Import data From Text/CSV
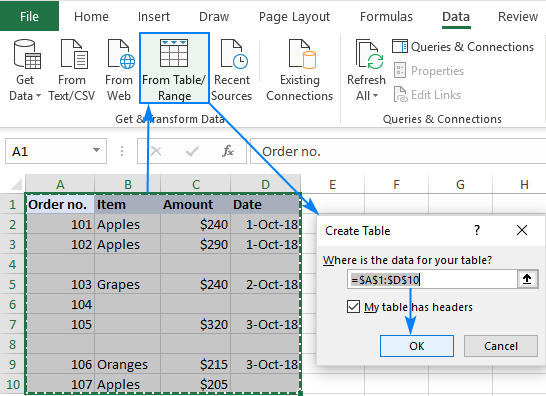 pos(72,71)
